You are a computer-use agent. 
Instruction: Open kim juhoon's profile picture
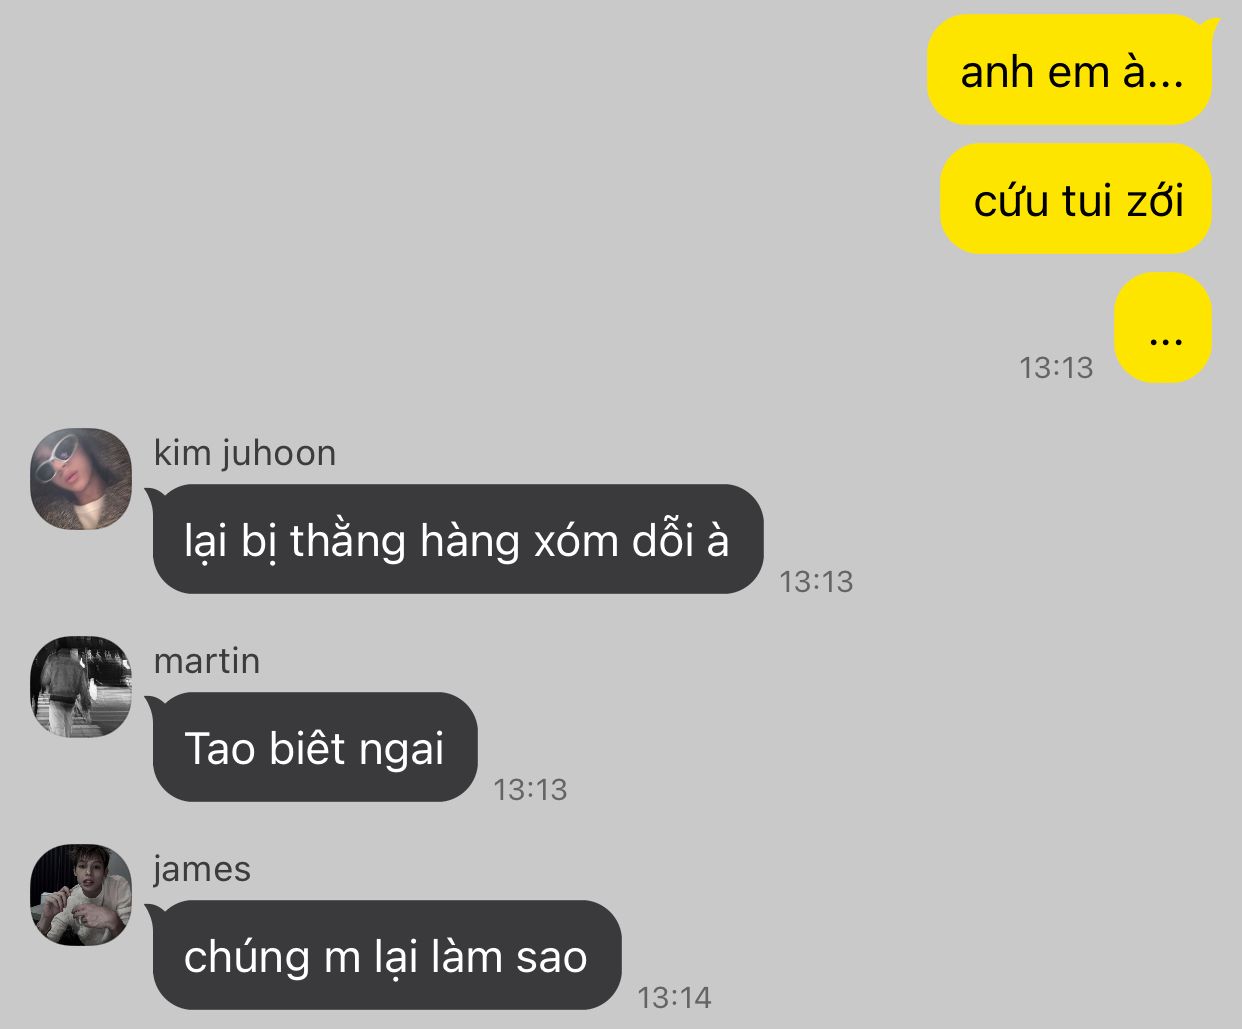(82, 479)
